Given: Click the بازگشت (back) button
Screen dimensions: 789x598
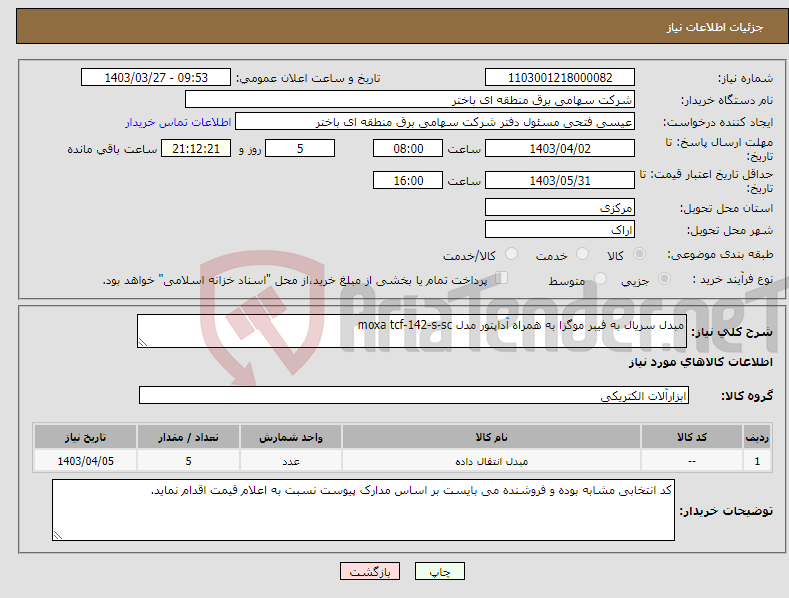Looking at the screenshot, I should coord(370,571).
